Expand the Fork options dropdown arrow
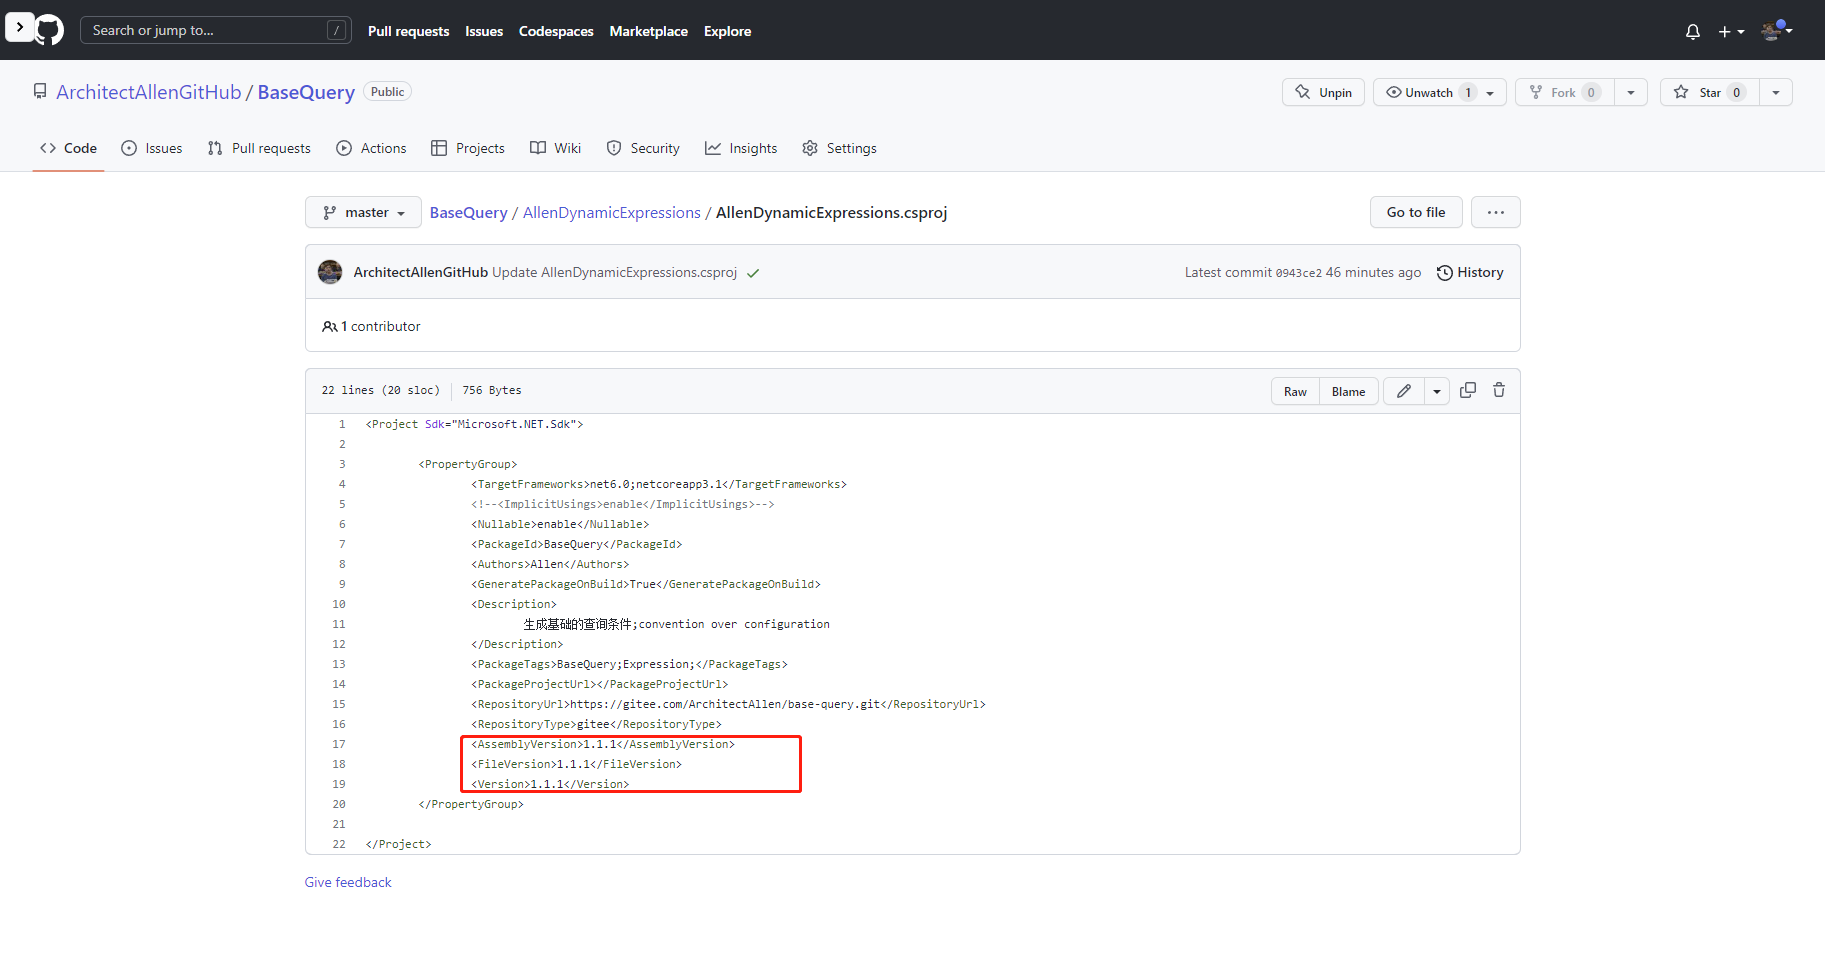1825x961 pixels. point(1631,92)
